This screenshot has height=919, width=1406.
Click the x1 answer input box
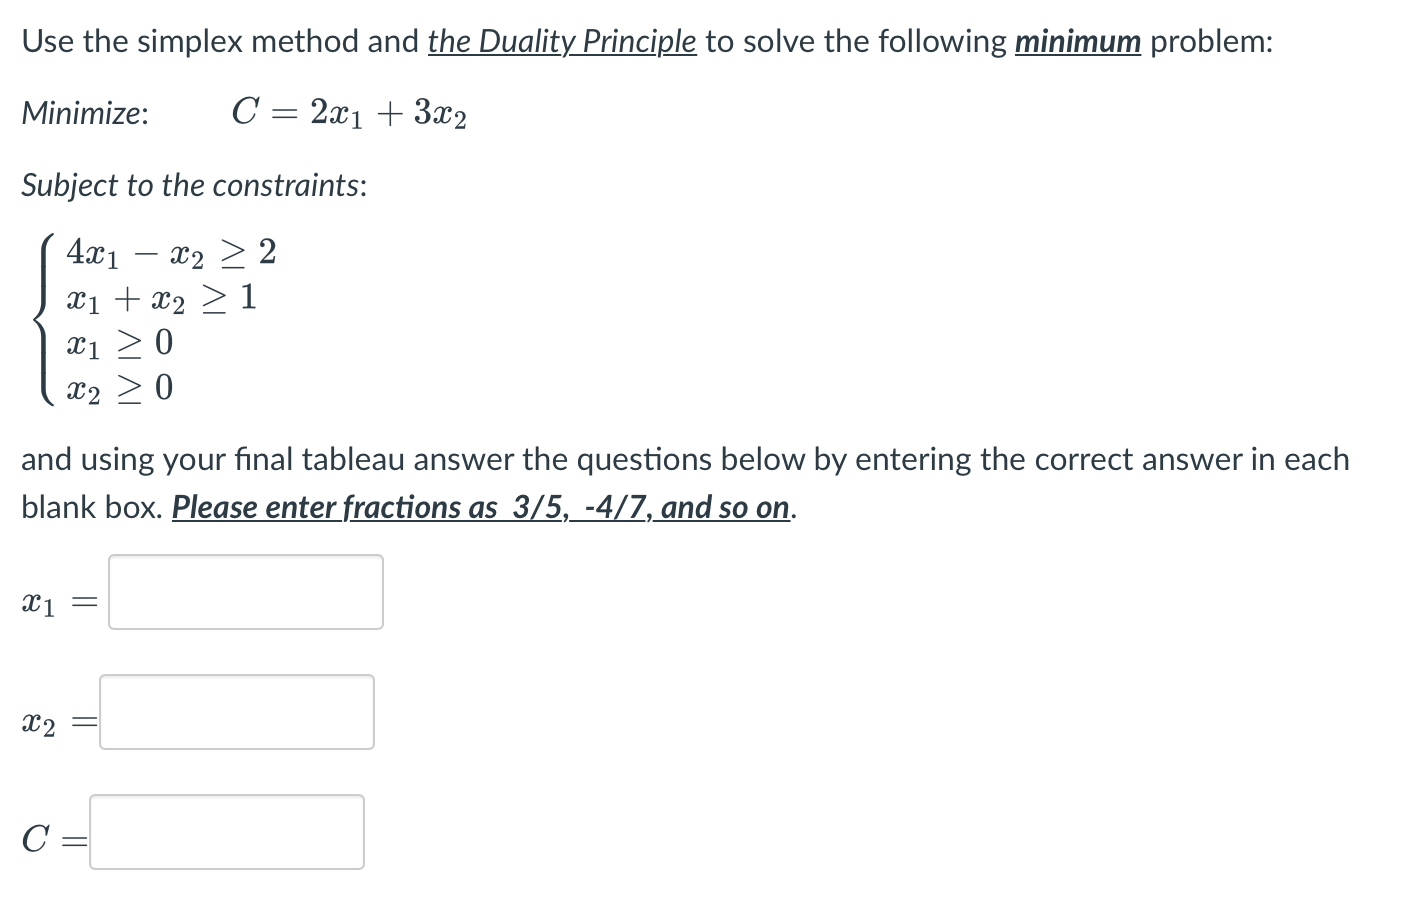246,592
